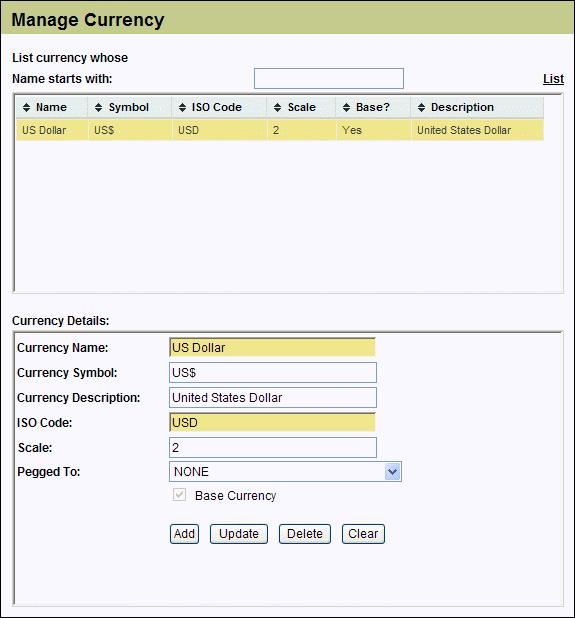Click the List link

tap(553, 79)
